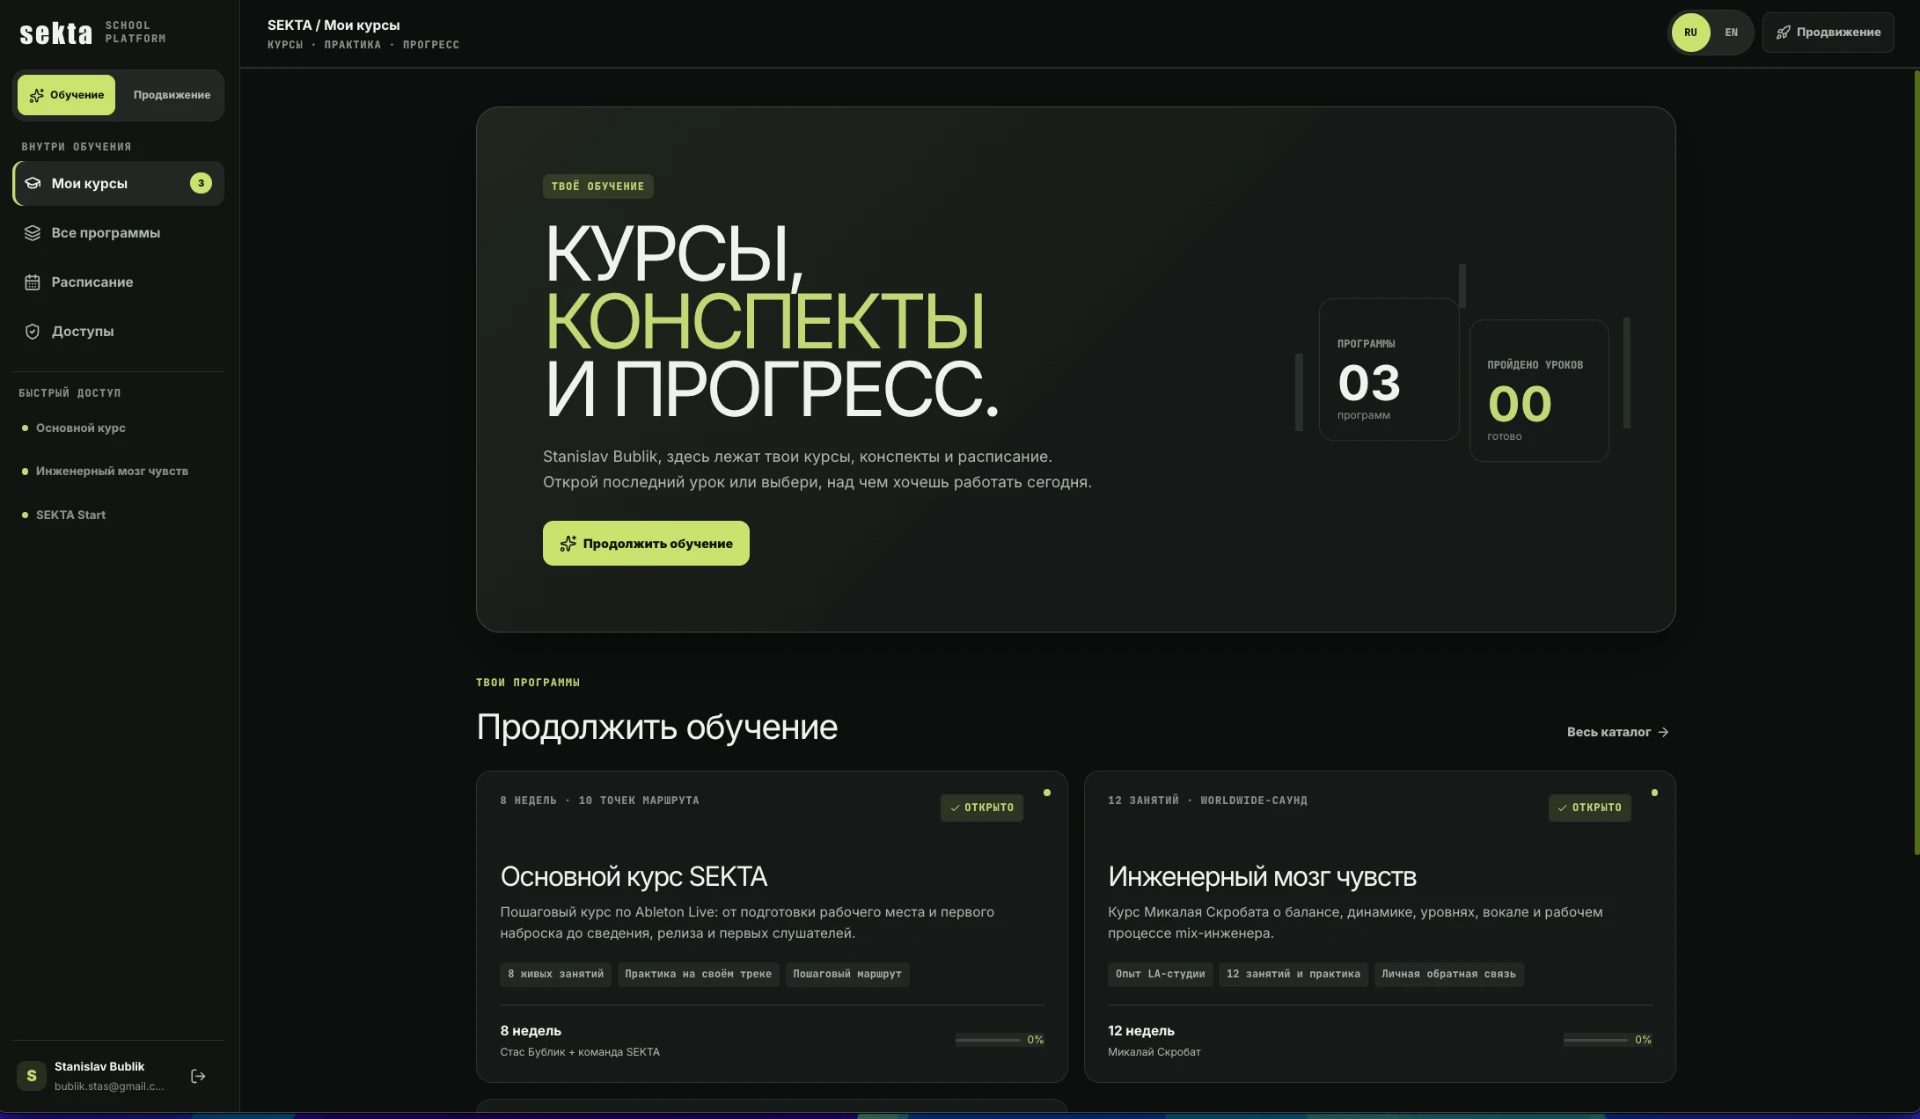Click ОТКРЫТО badge on Инженерный мозг чувств card
The width and height of the screenshot is (1920, 1119).
(x=1590, y=808)
